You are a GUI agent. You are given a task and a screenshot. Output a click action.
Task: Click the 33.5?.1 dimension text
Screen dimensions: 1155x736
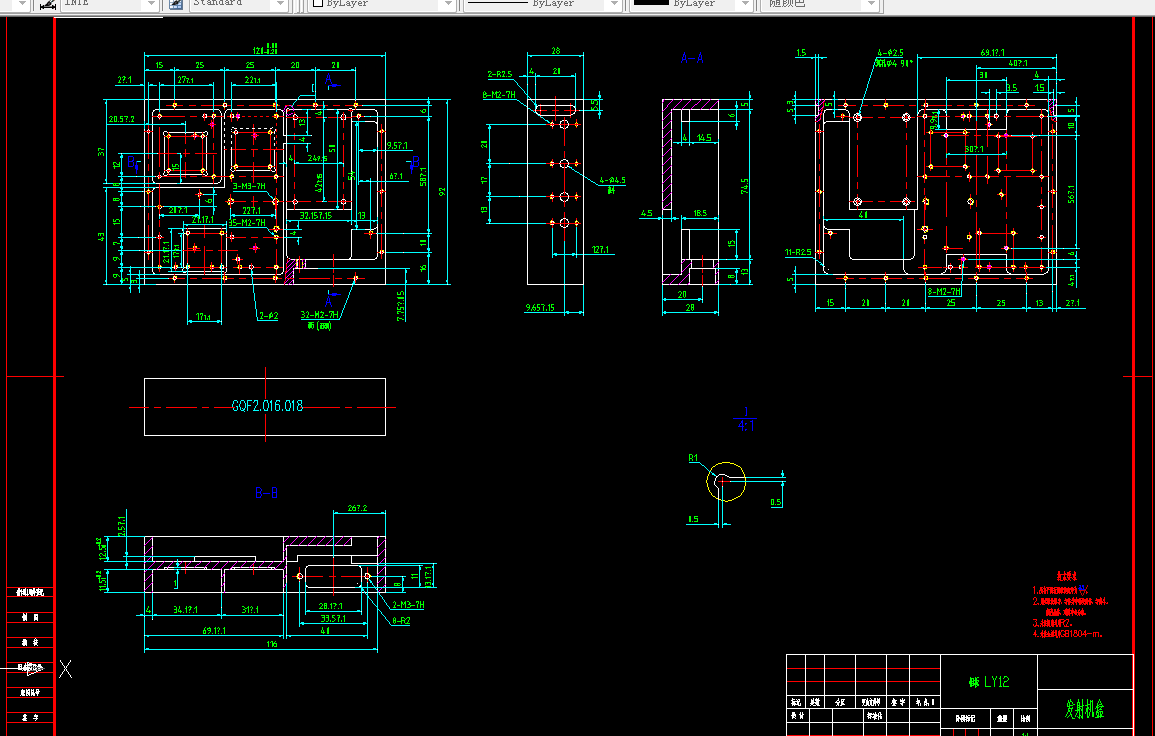point(334,619)
